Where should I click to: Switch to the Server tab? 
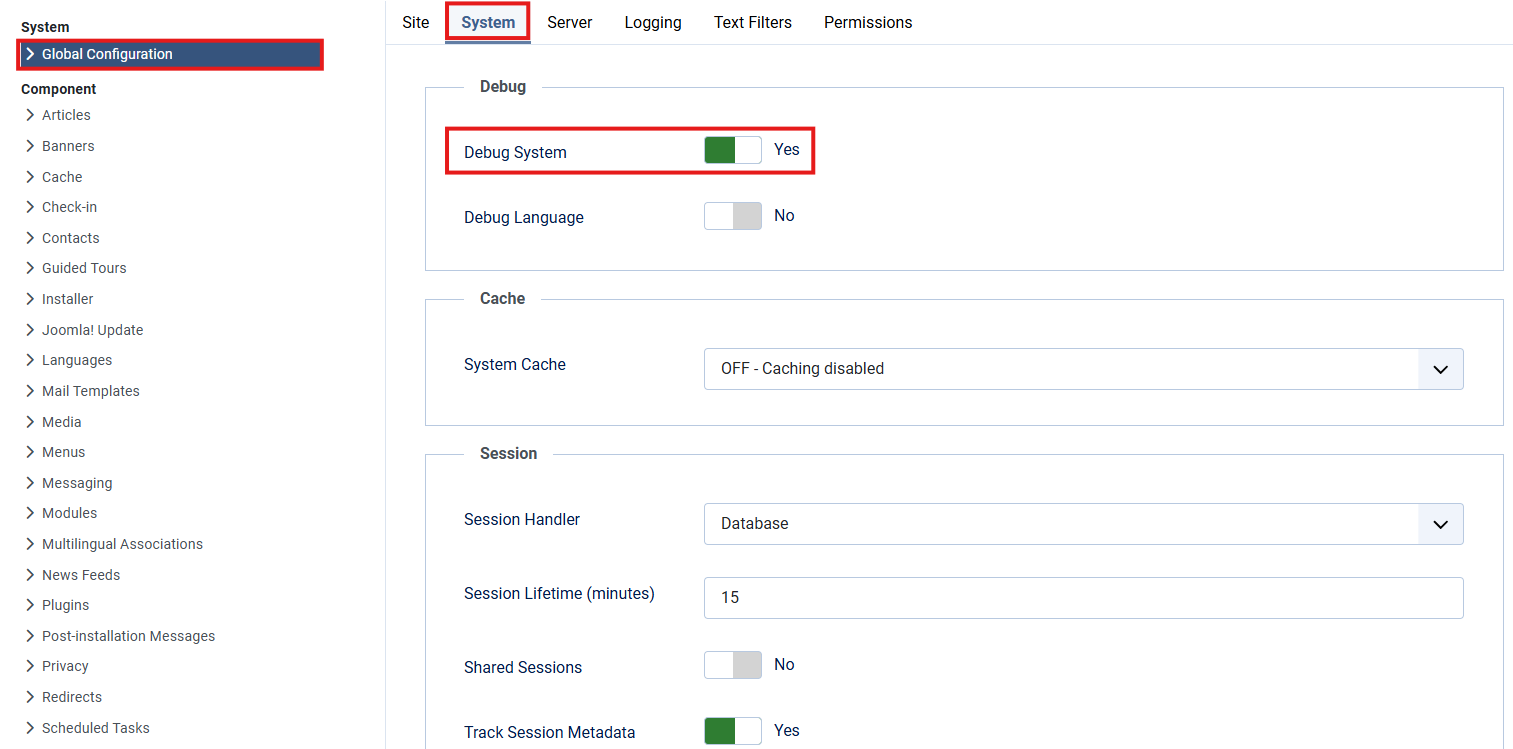coord(569,22)
